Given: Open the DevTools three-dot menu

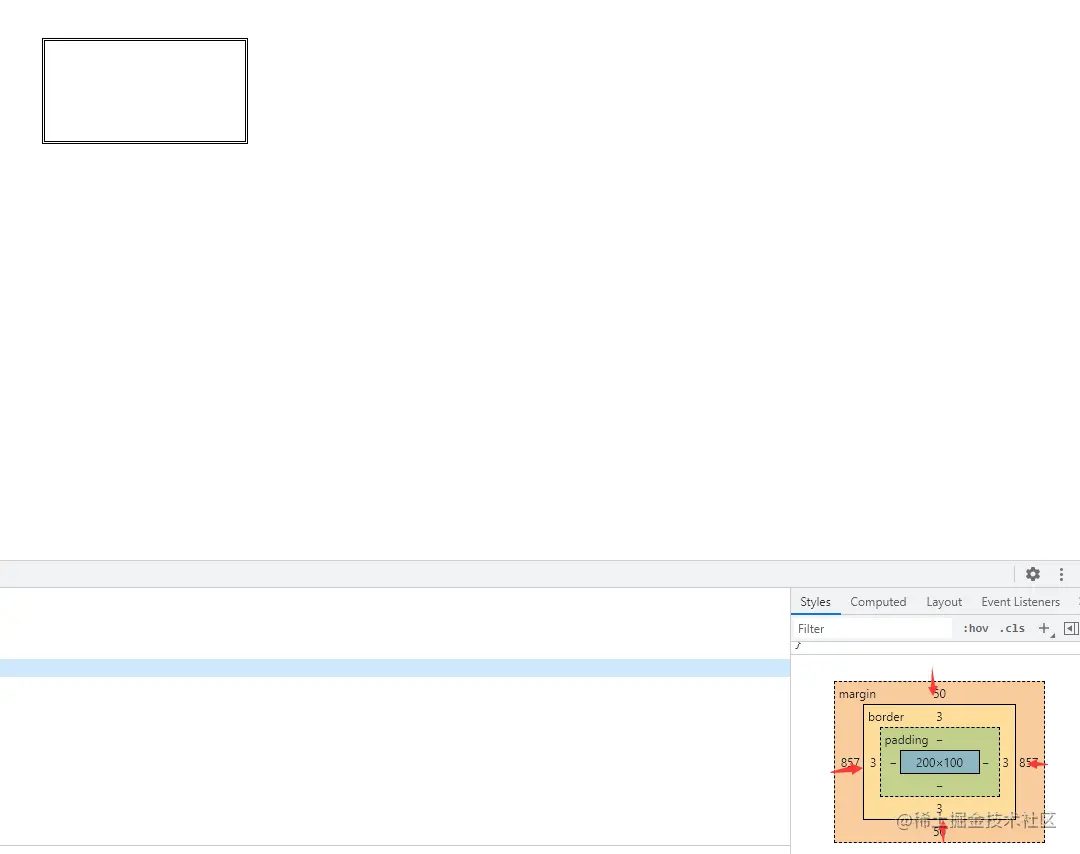Looking at the screenshot, I should [x=1061, y=574].
